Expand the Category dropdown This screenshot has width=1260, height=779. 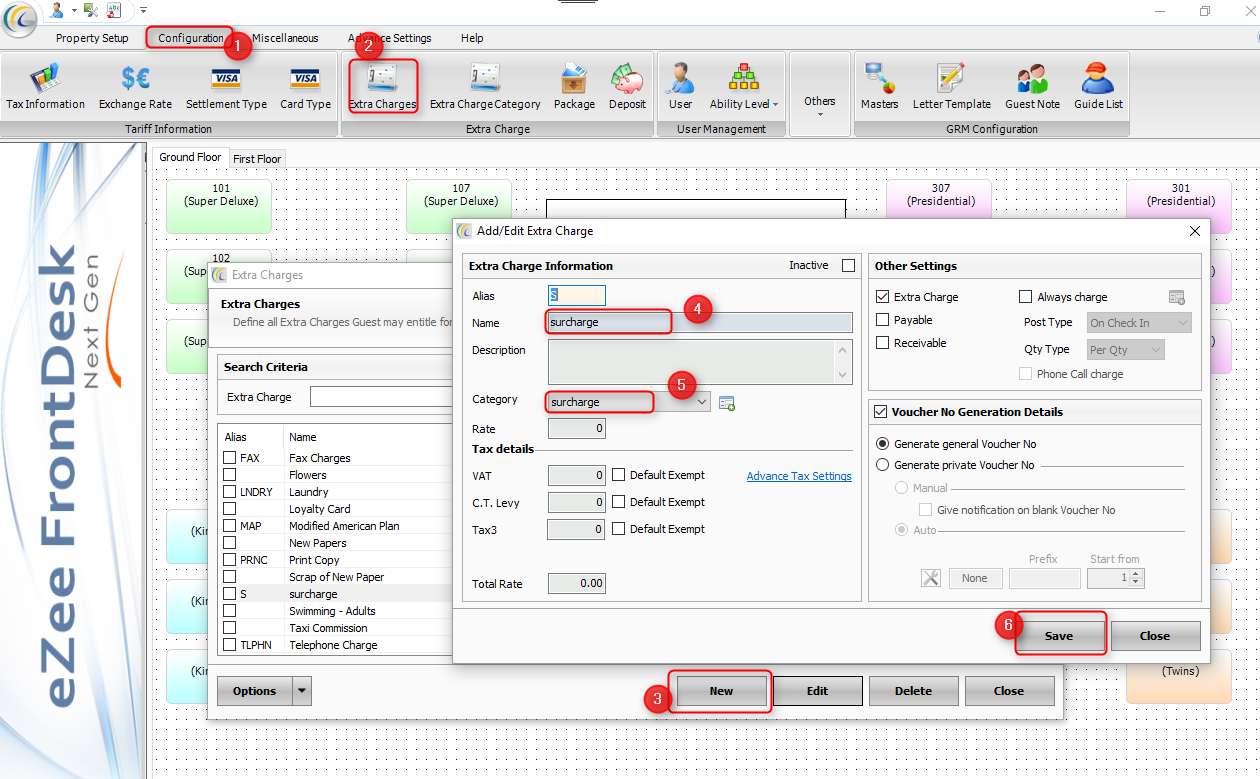click(x=702, y=402)
